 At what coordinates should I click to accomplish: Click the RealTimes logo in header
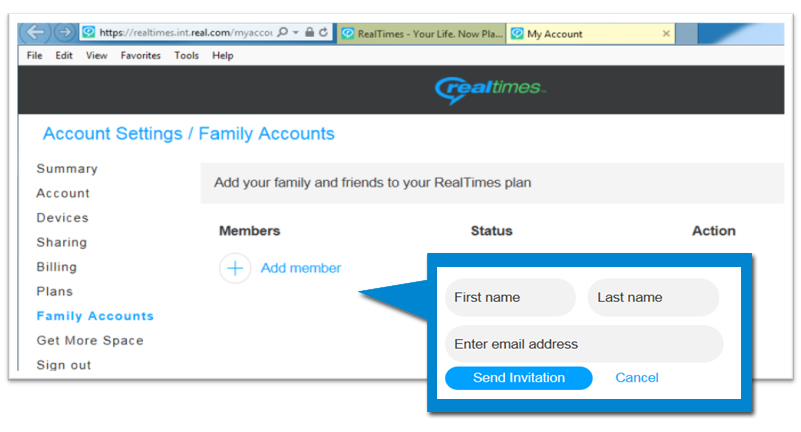pos(490,90)
